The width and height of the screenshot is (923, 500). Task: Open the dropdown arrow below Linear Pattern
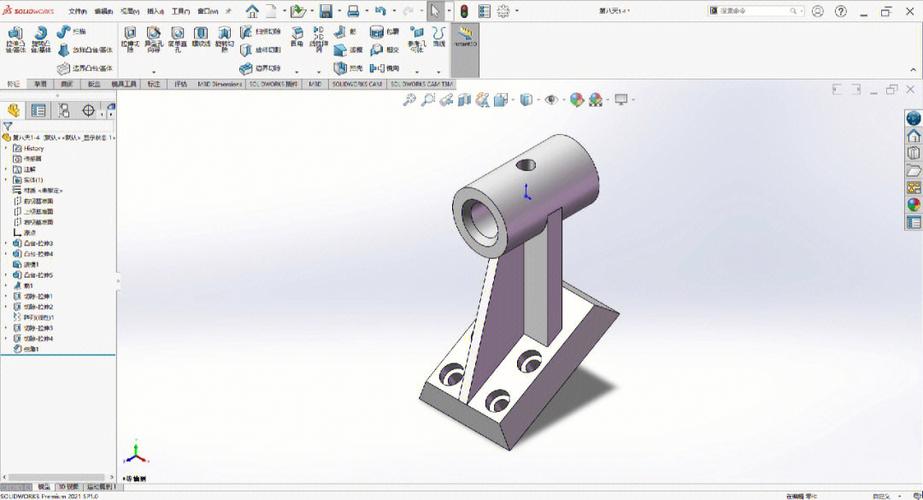click(319, 72)
